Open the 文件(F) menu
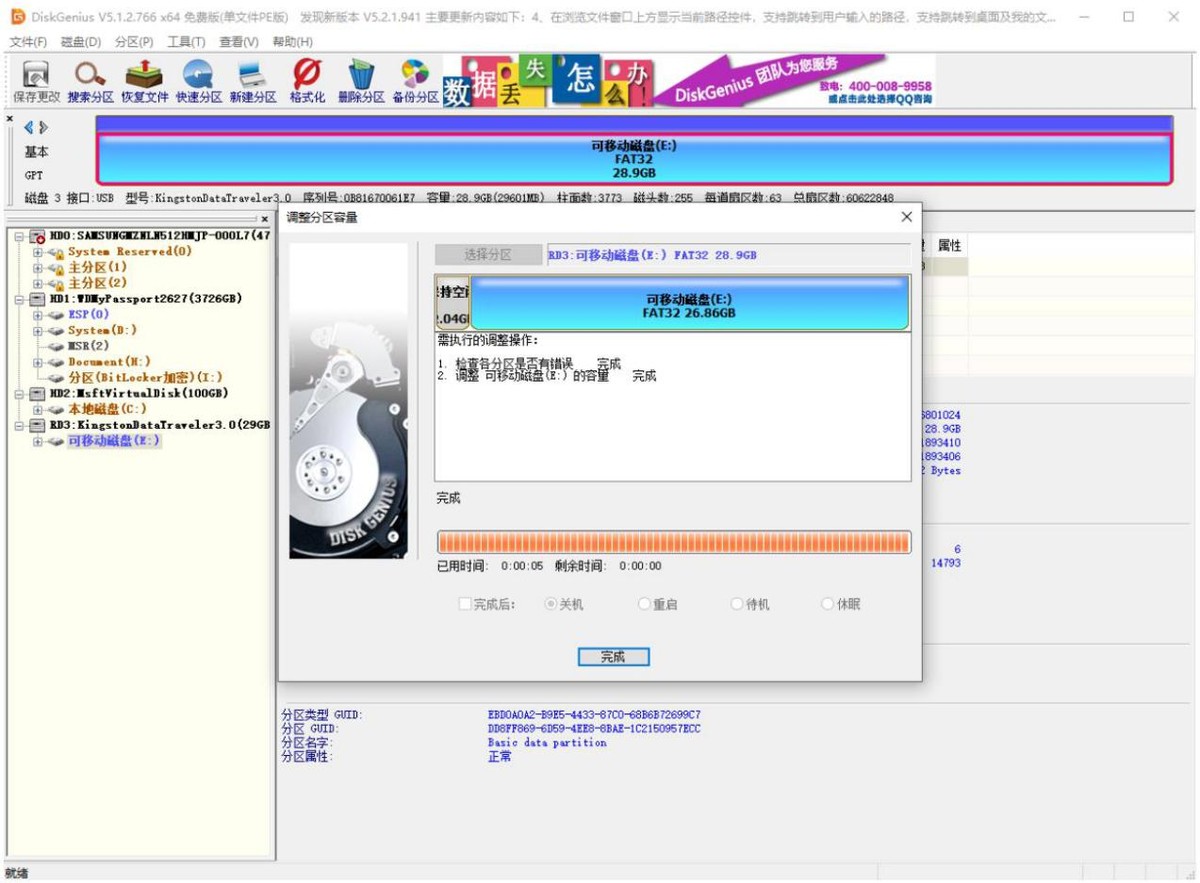This screenshot has height=883, width=1200. tap(28, 42)
